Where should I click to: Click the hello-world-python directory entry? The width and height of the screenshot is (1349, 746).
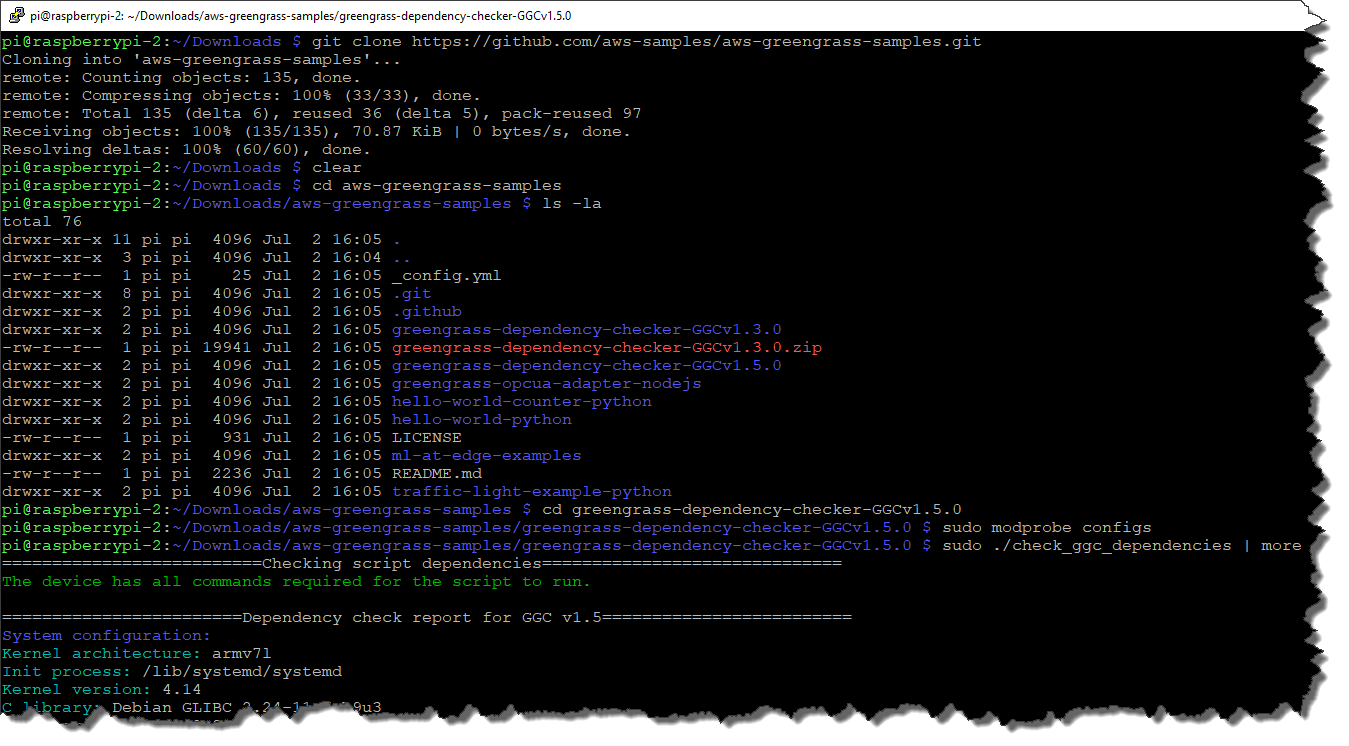(482, 420)
